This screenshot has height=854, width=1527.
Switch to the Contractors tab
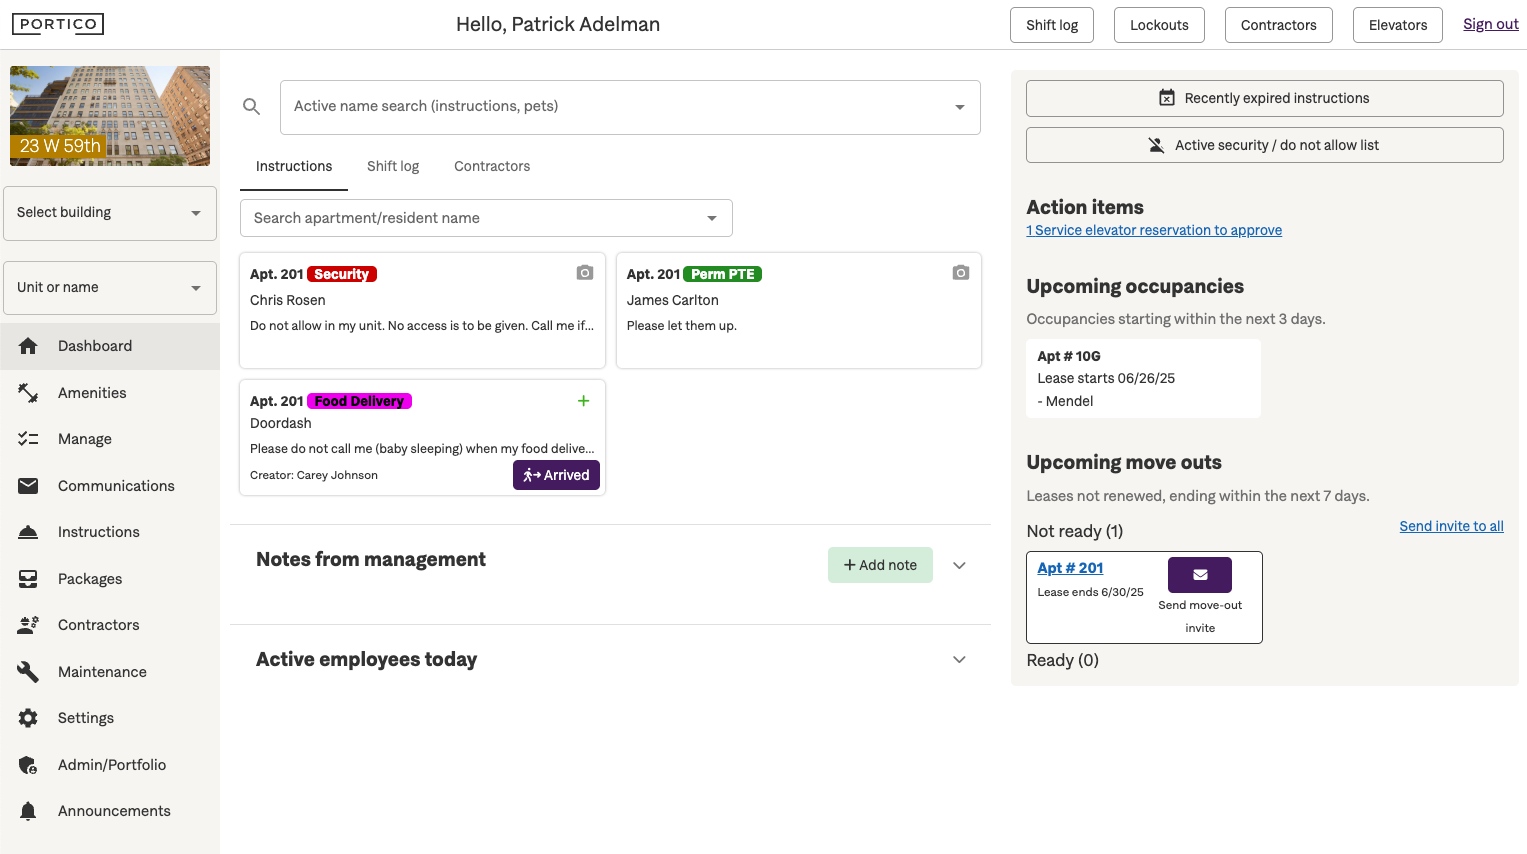492,167
